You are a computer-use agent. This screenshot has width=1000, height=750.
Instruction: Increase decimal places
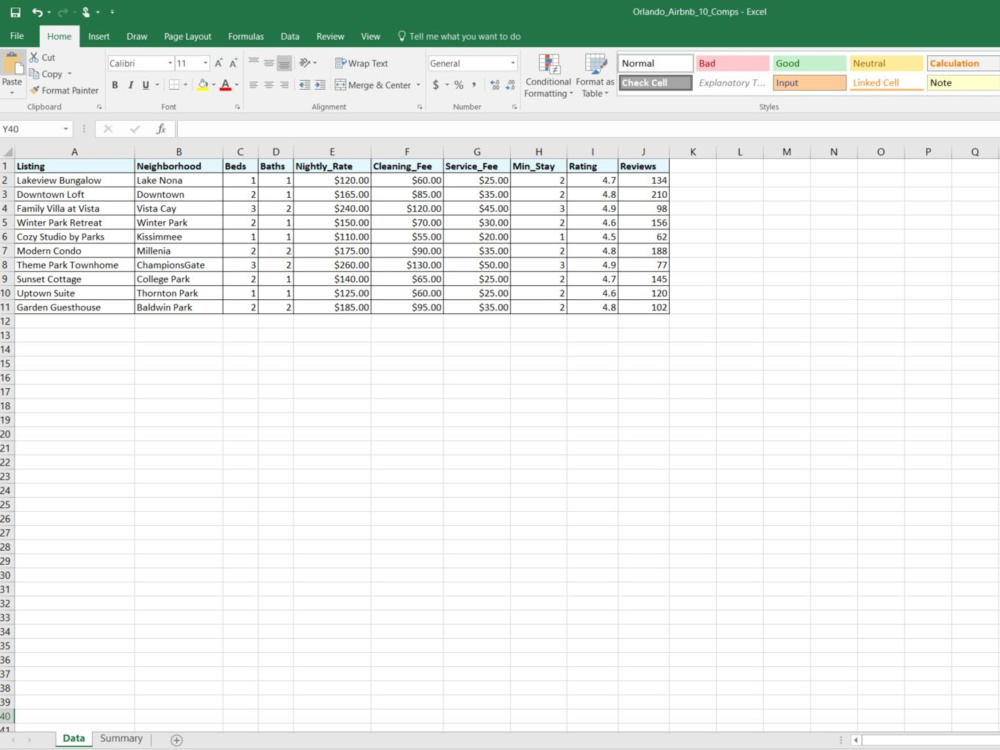pos(495,85)
